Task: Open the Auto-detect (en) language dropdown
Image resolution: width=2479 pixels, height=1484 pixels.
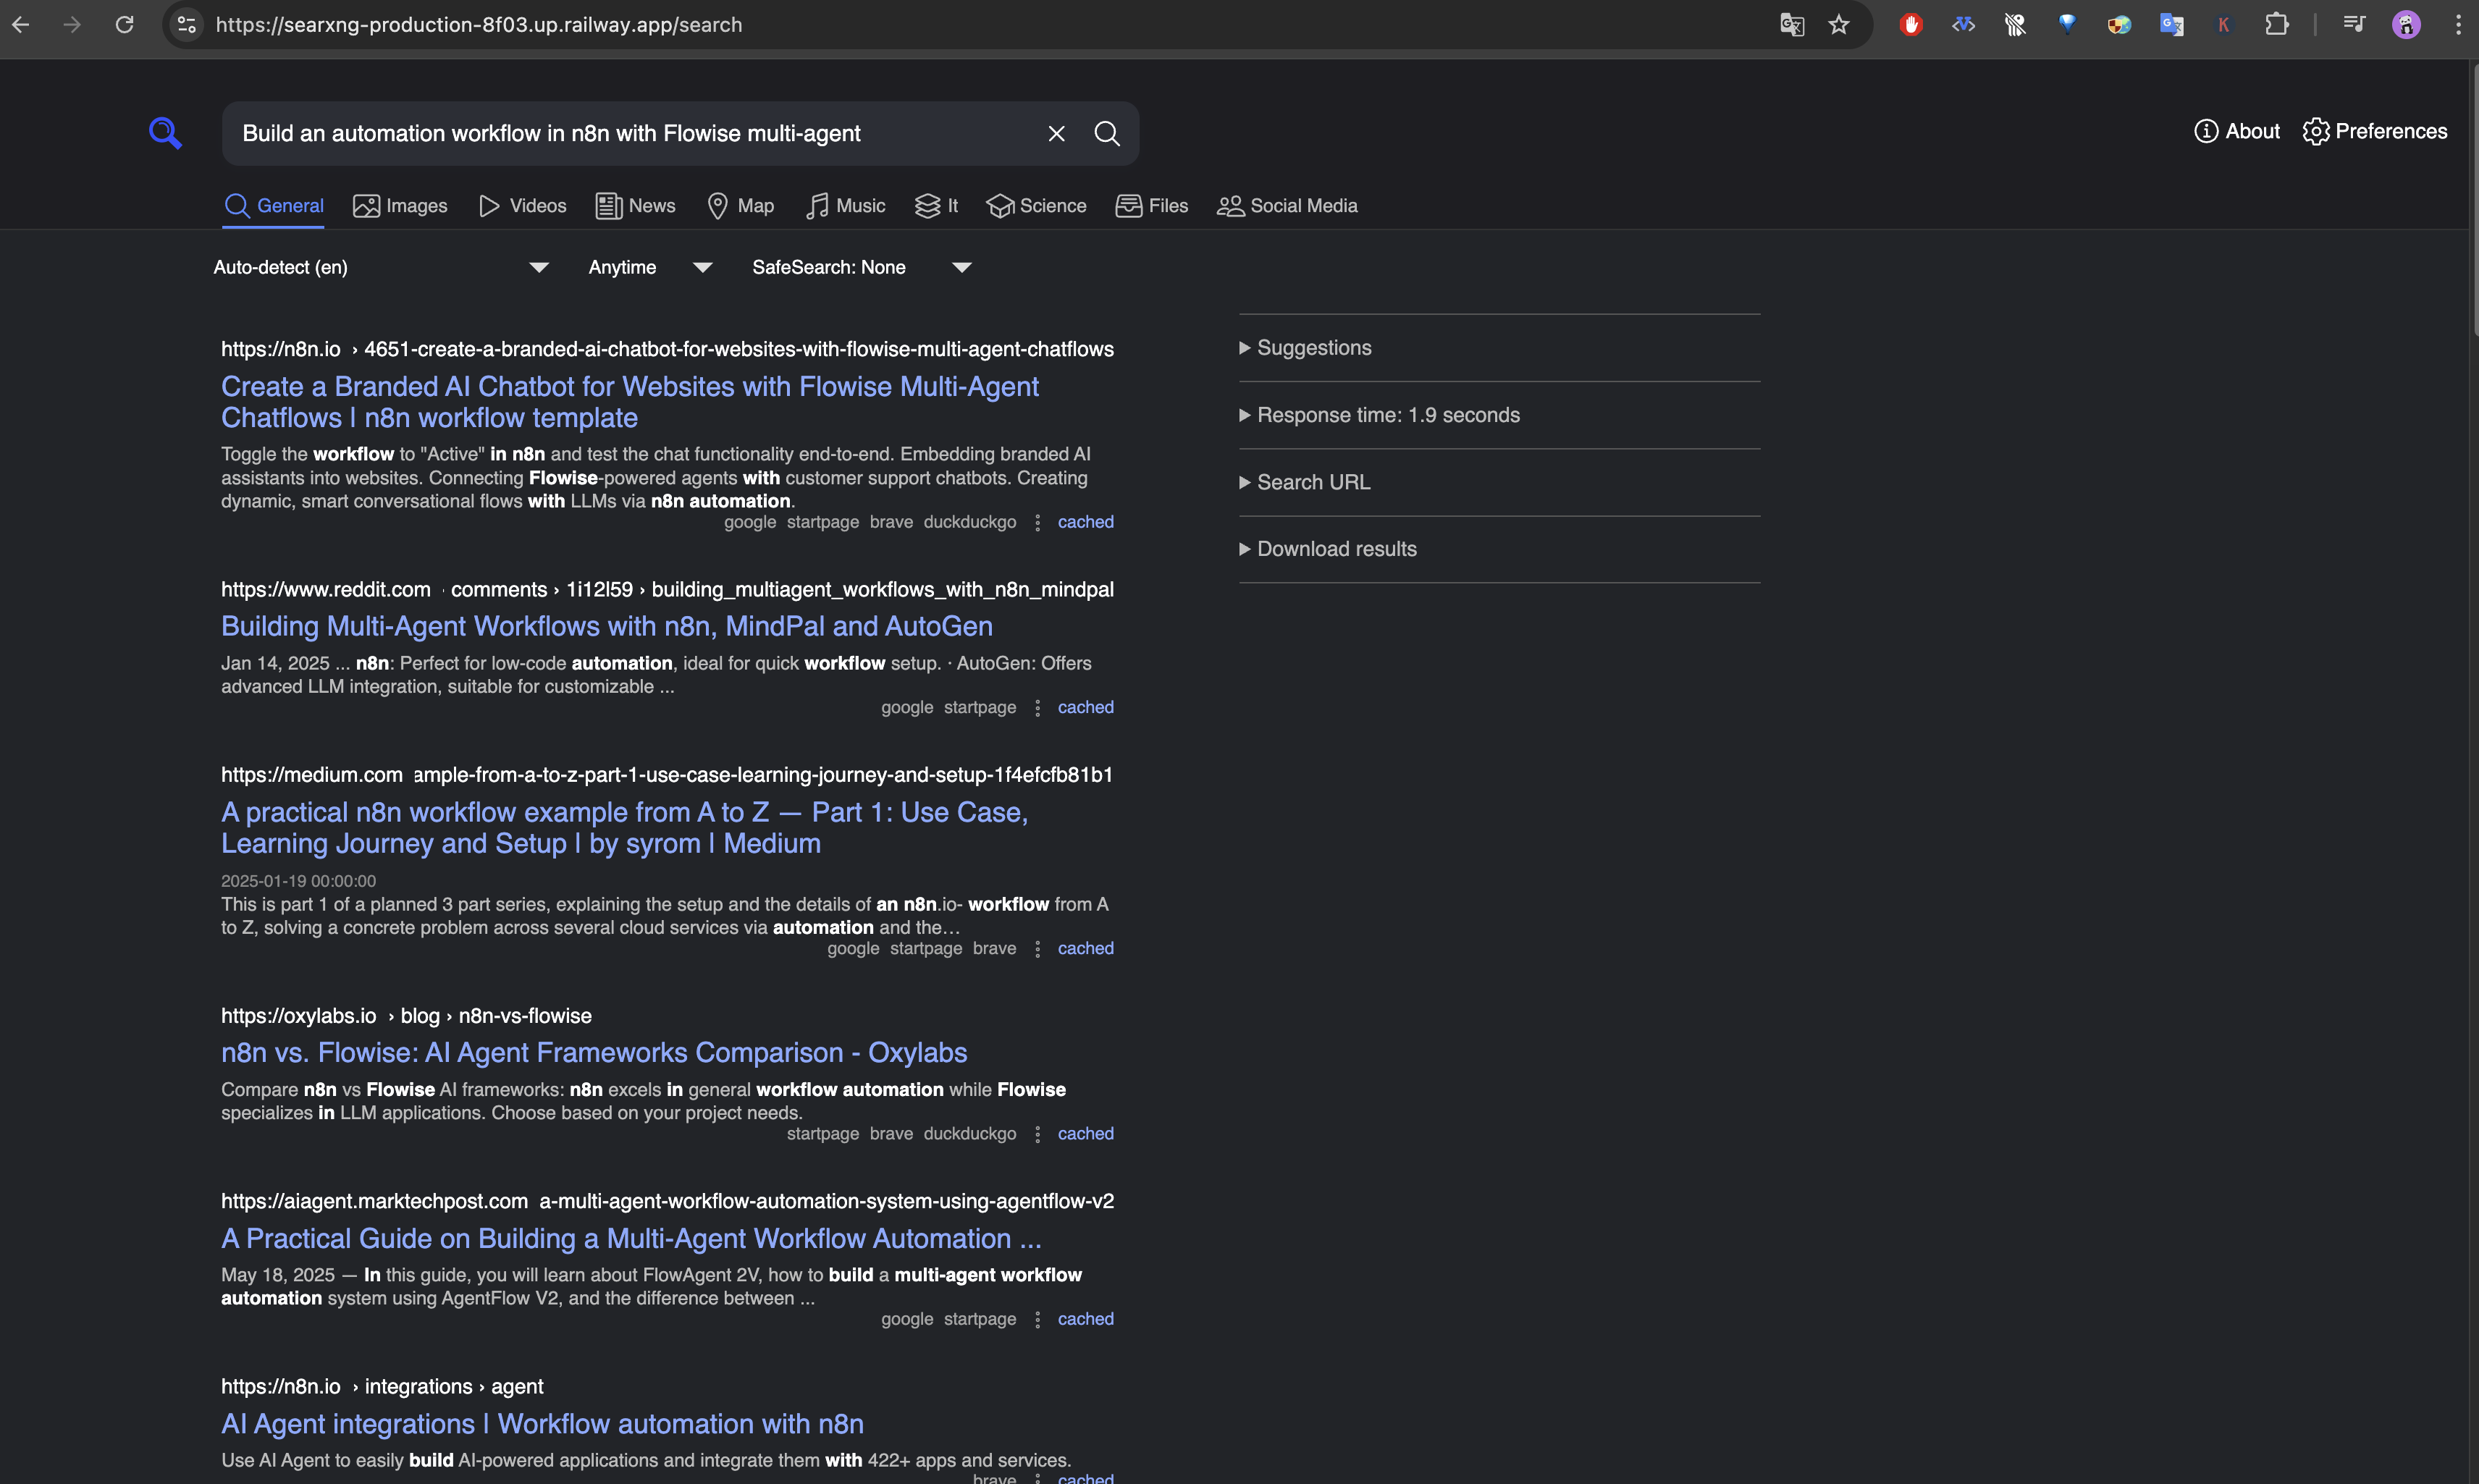Action: pyautogui.click(x=381, y=267)
